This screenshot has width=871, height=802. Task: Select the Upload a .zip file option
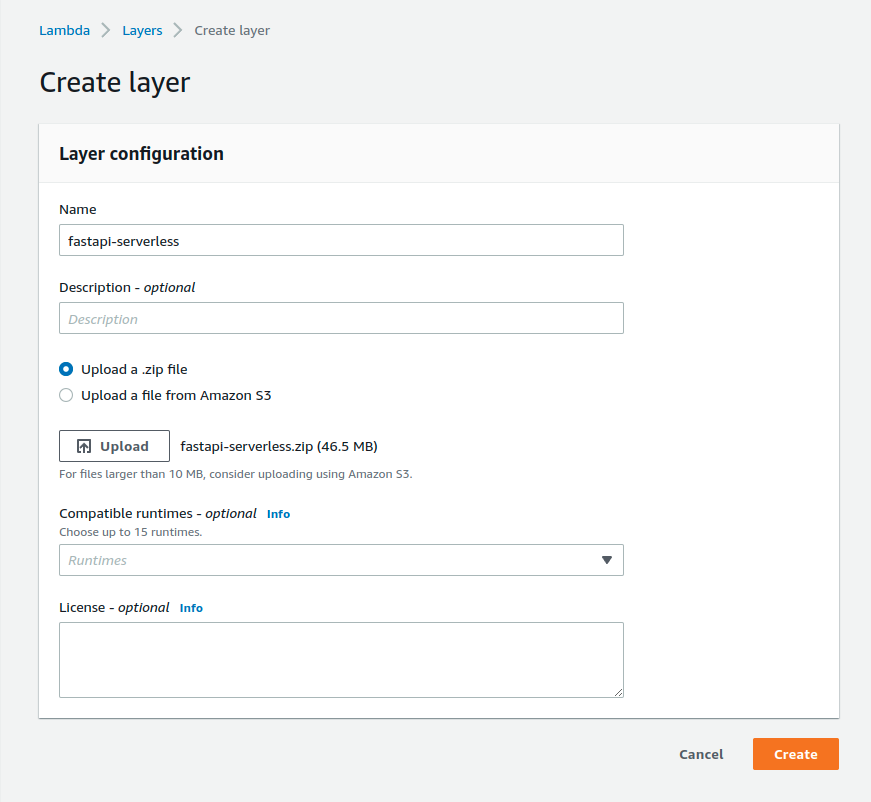(x=66, y=369)
